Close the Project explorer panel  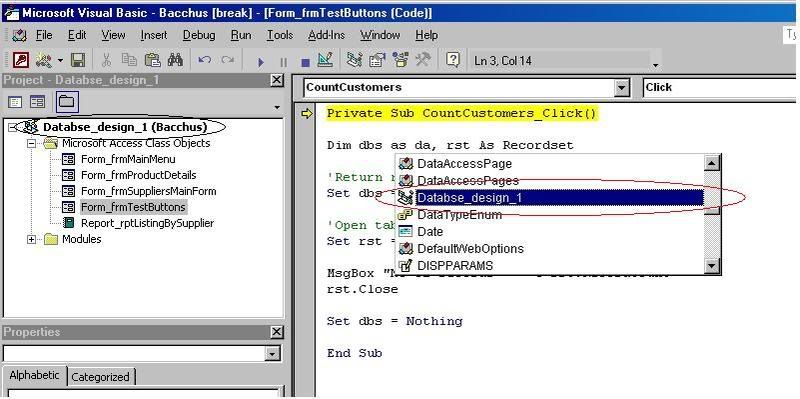pos(277,80)
